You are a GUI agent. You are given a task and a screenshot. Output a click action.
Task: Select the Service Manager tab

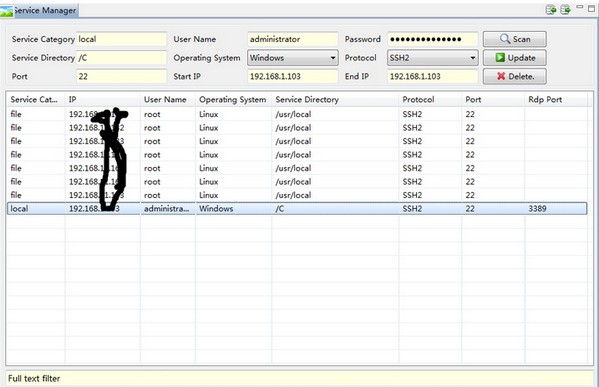pos(39,10)
